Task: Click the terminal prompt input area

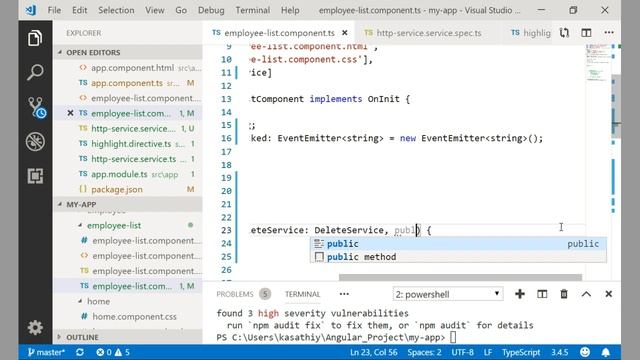Action: pyautogui.click(x=453, y=337)
